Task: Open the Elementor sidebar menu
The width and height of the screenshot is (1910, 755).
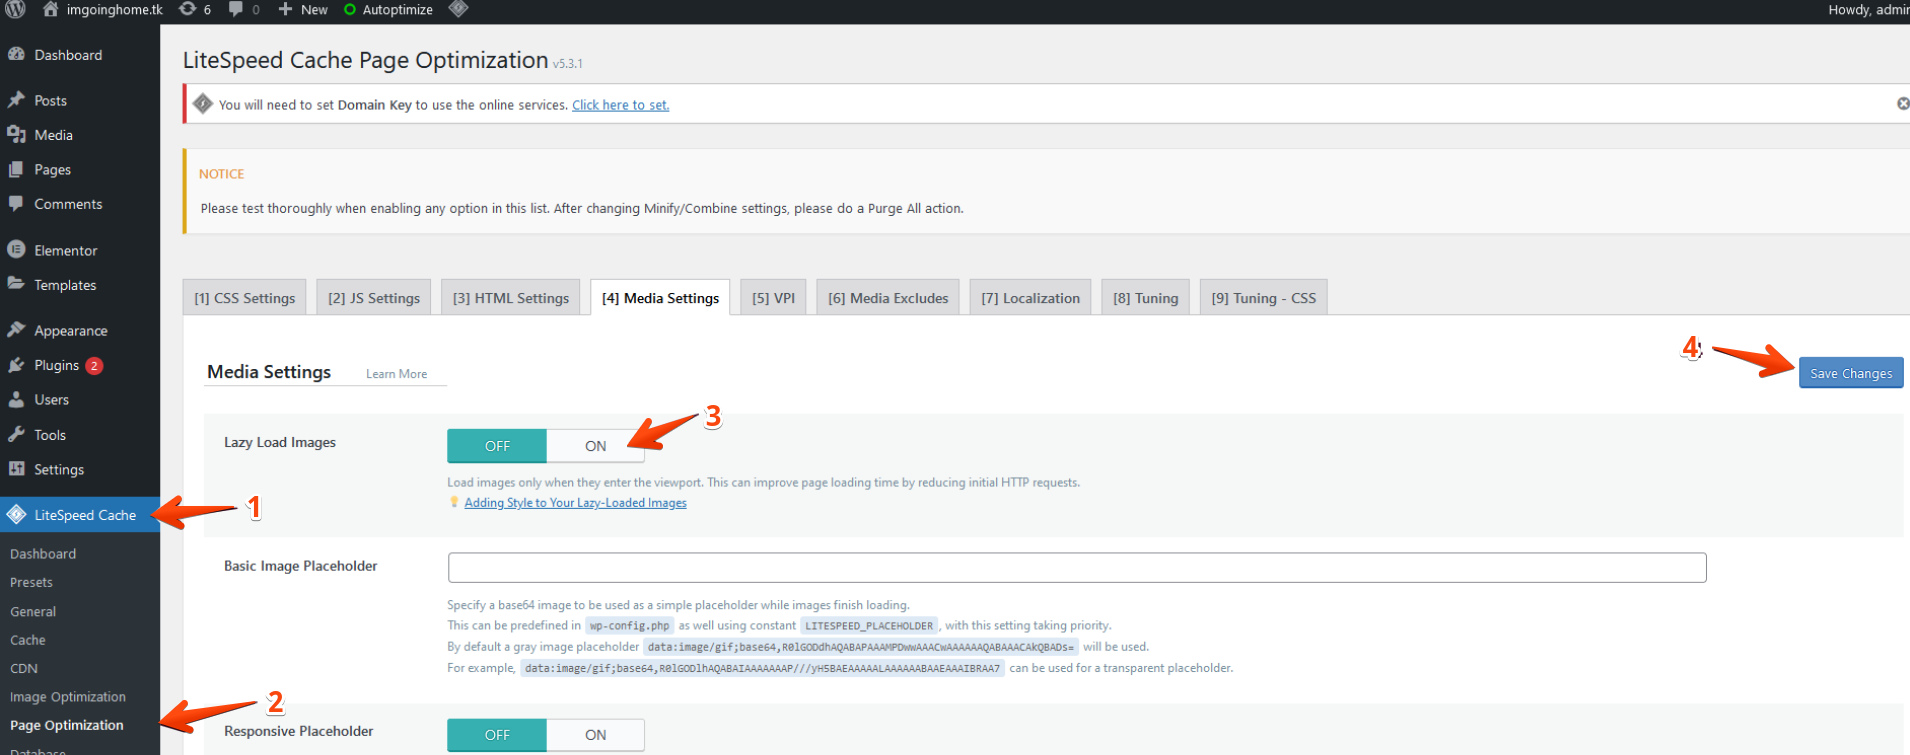Action: tap(65, 250)
